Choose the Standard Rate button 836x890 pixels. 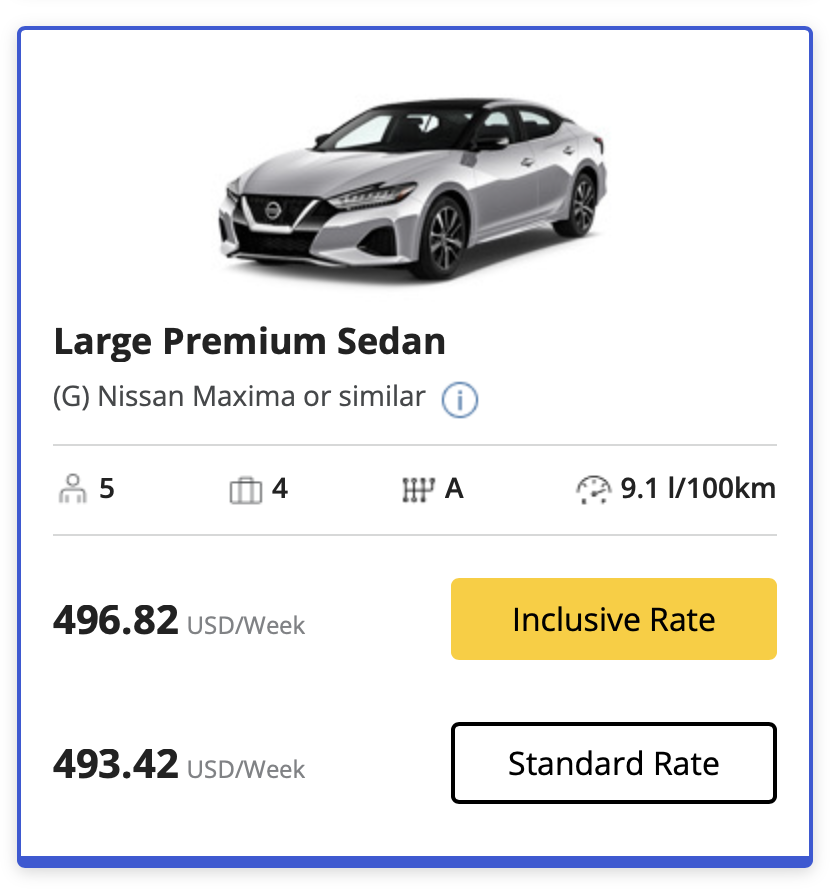coord(613,763)
